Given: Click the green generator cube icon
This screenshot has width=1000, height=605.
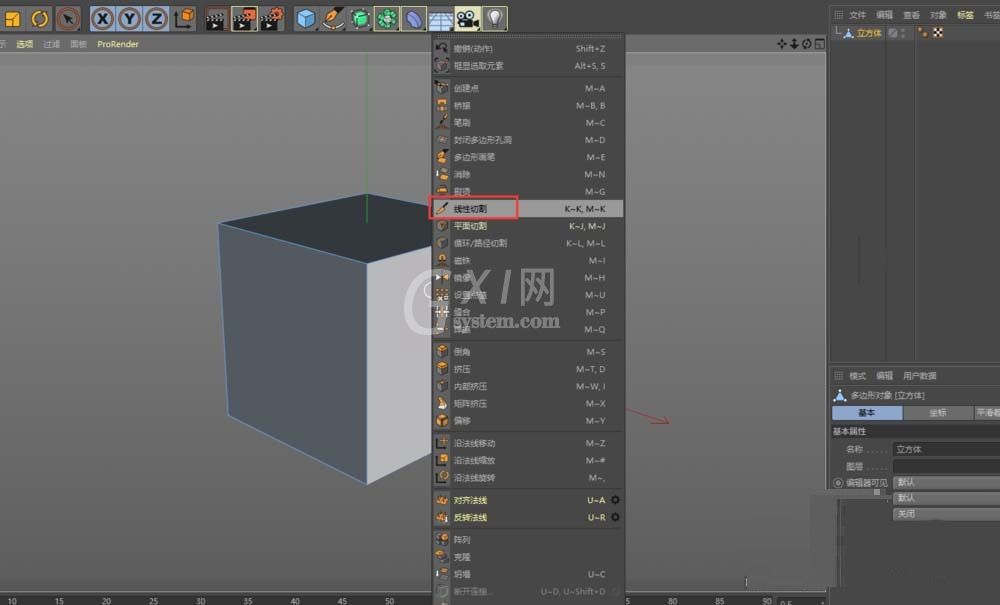Looking at the screenshot, I should tap(360, 18).
